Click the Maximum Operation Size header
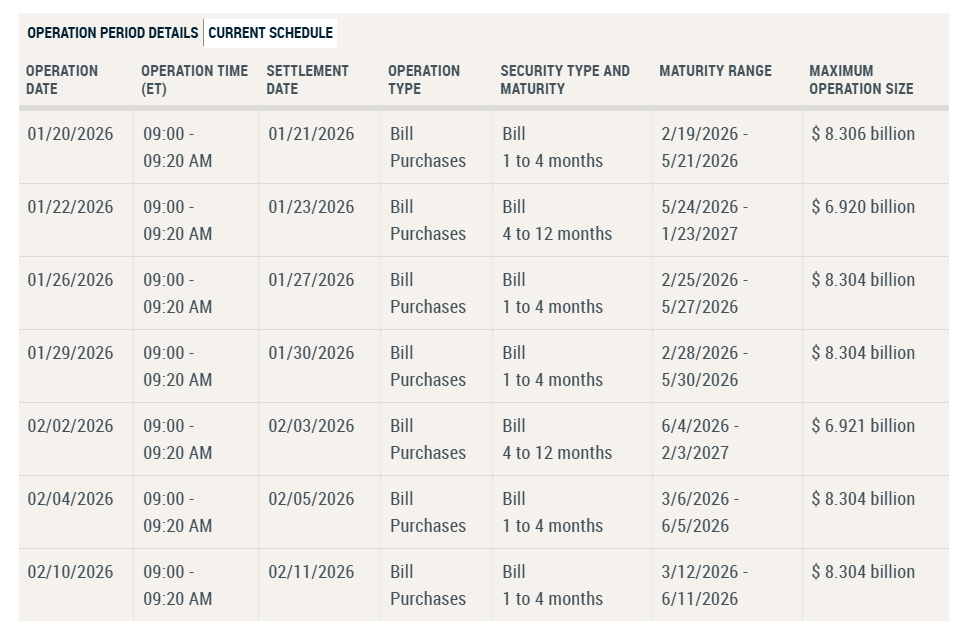Screen dimensions: 961x636 (860, 80)
